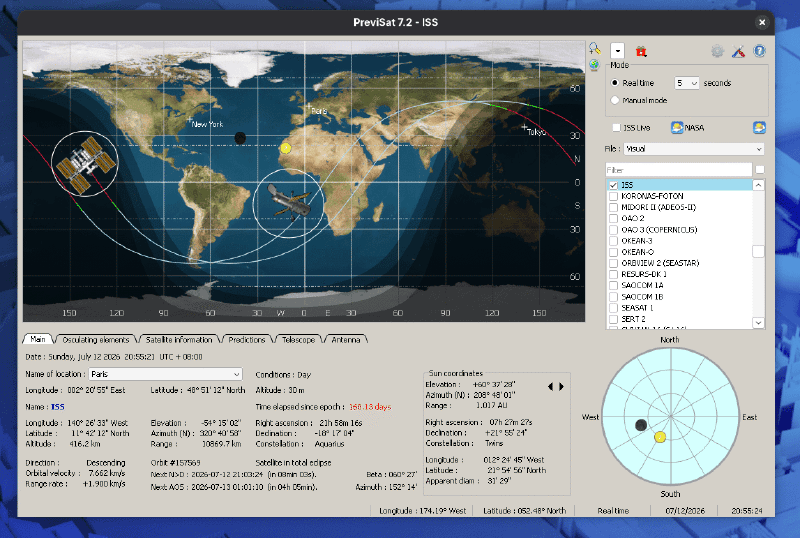Check the MIDORI II (ADEOS-II) checkbox
The height and width of the screenshot is (538, 800).
613,207
